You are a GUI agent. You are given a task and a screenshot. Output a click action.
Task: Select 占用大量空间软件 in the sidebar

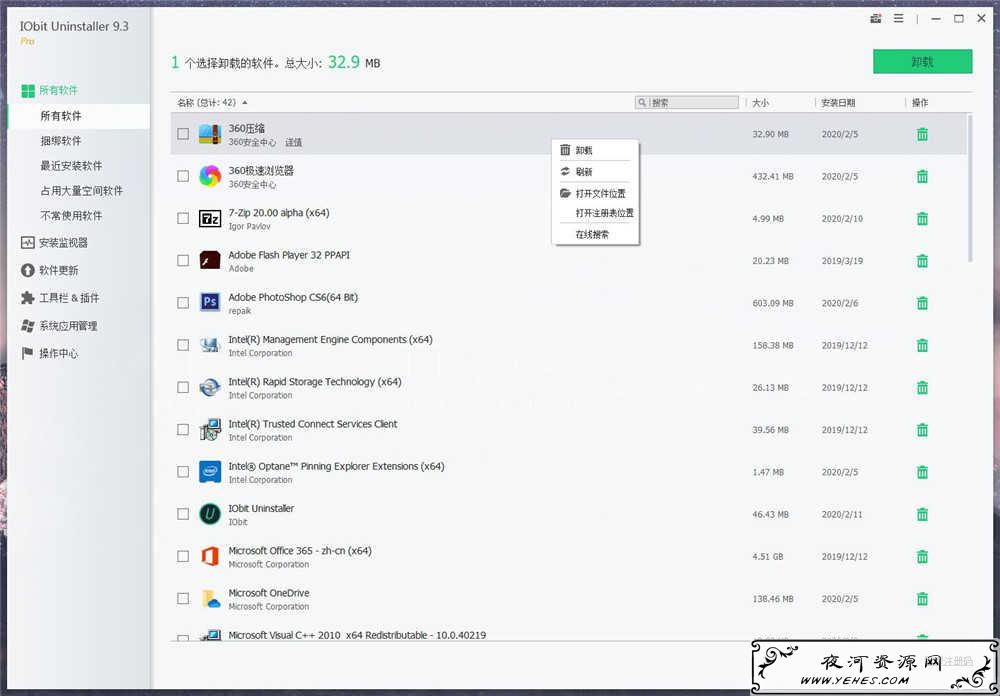[x=82, y=191]
